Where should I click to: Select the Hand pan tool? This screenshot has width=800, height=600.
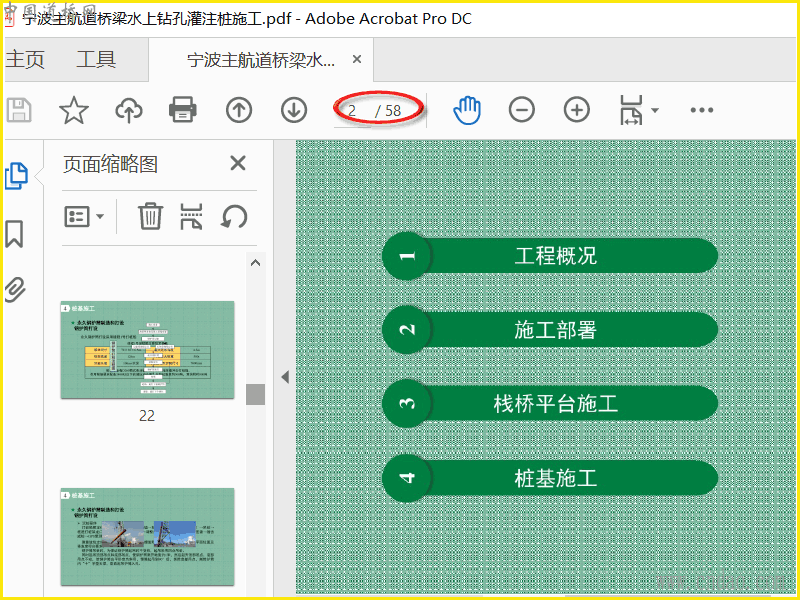[x=467, y=110]
